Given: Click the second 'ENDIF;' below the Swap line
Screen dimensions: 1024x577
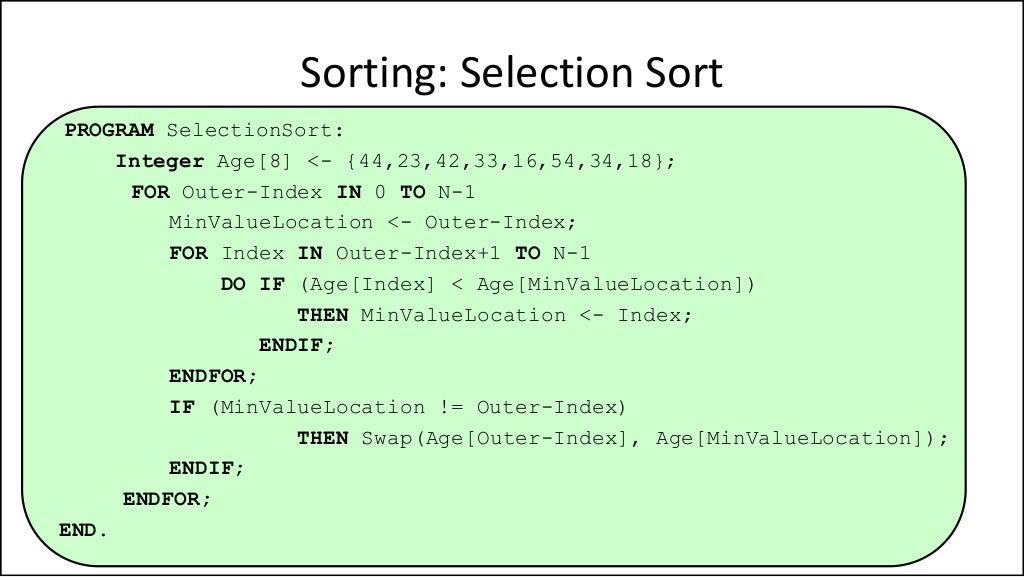Looking at the screenshot, I should click(206, 468).
